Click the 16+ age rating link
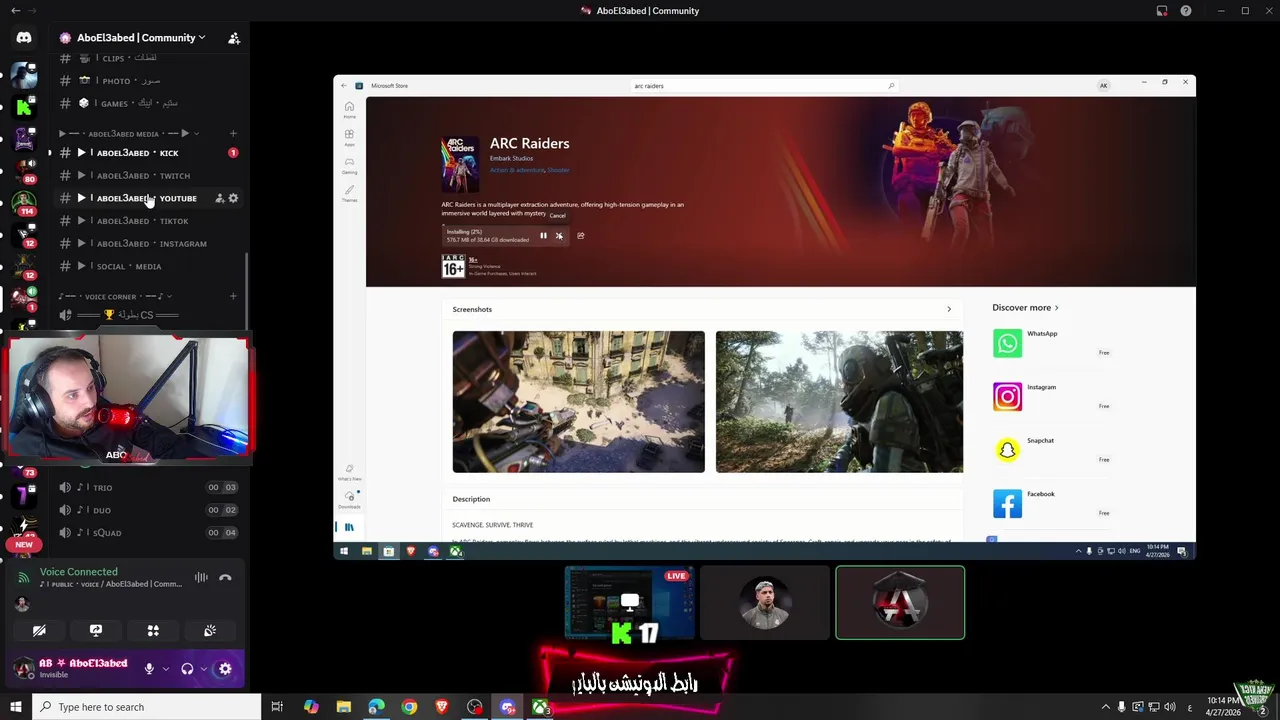 click(473, 260)
